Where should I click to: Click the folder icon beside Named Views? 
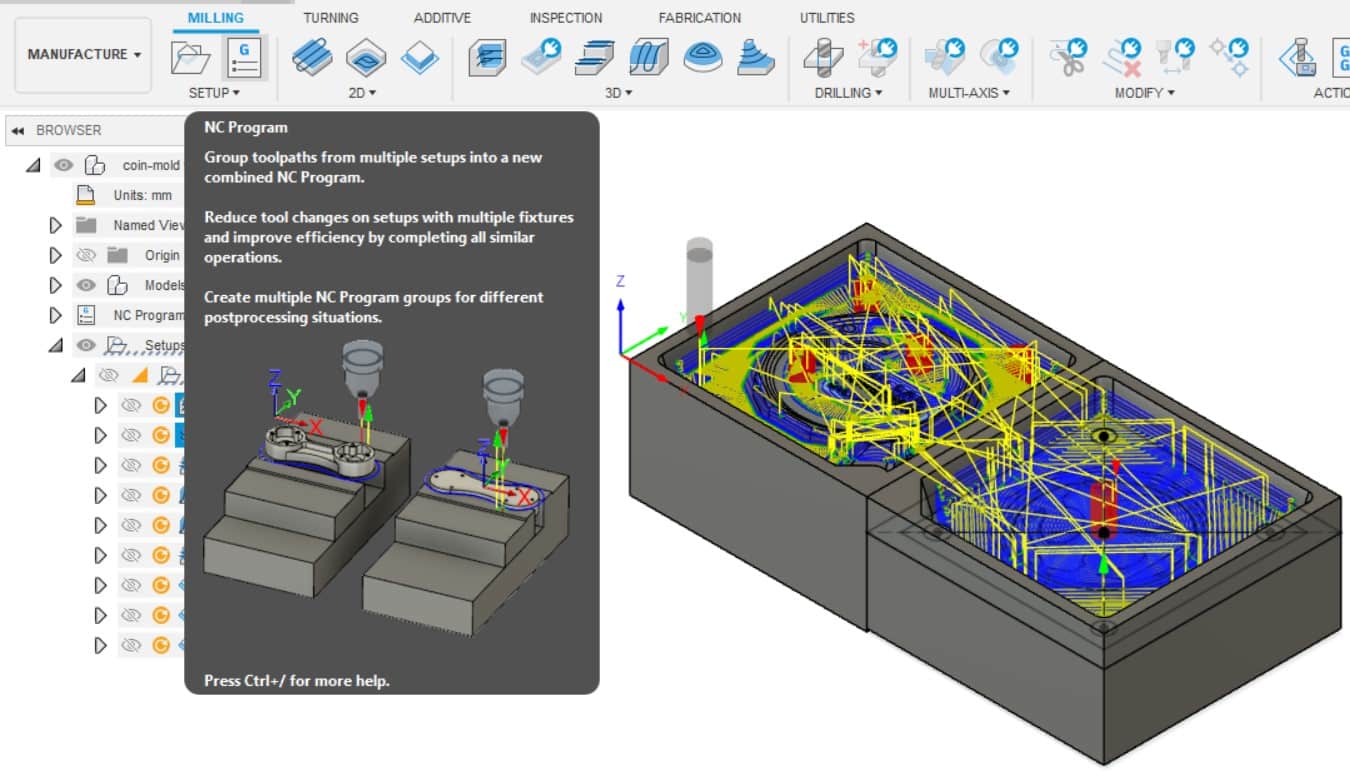click(x=86, y=225)
